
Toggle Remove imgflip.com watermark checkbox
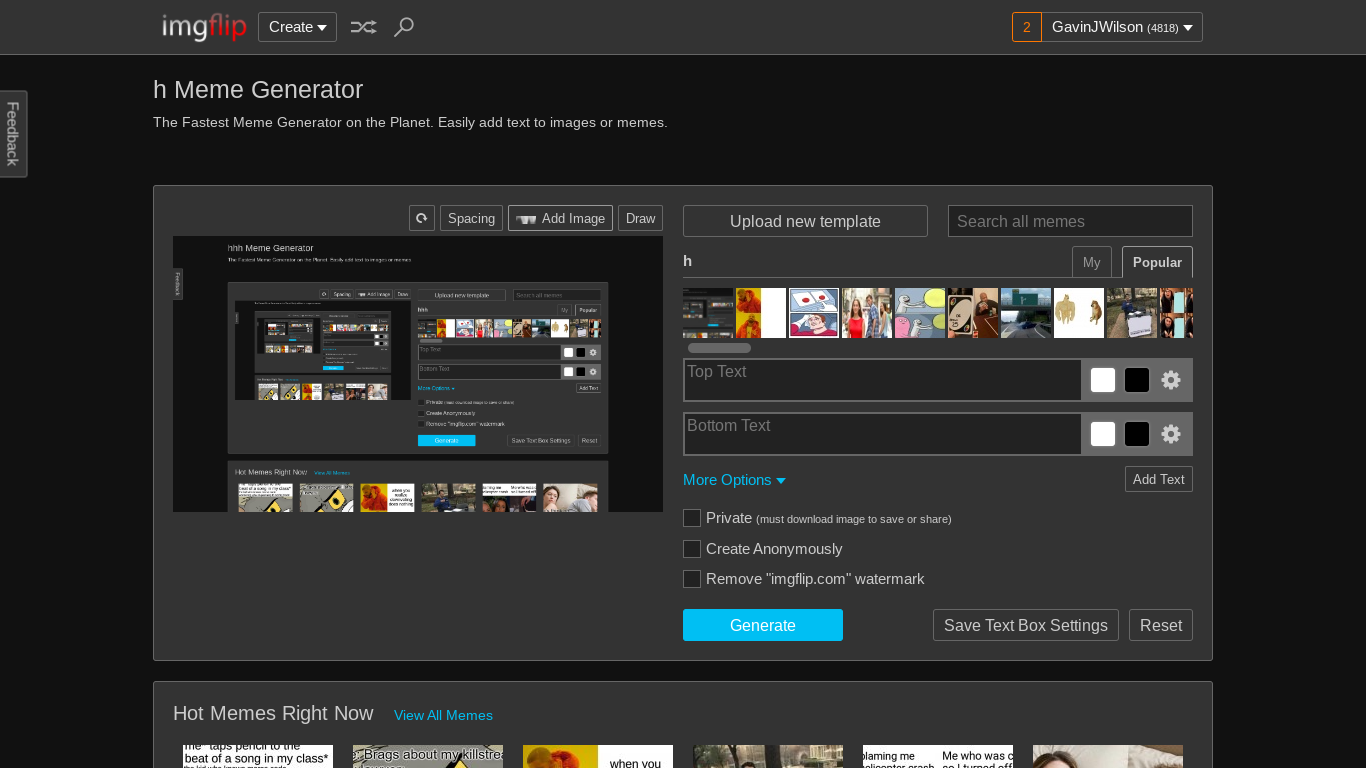coord(692,579)
